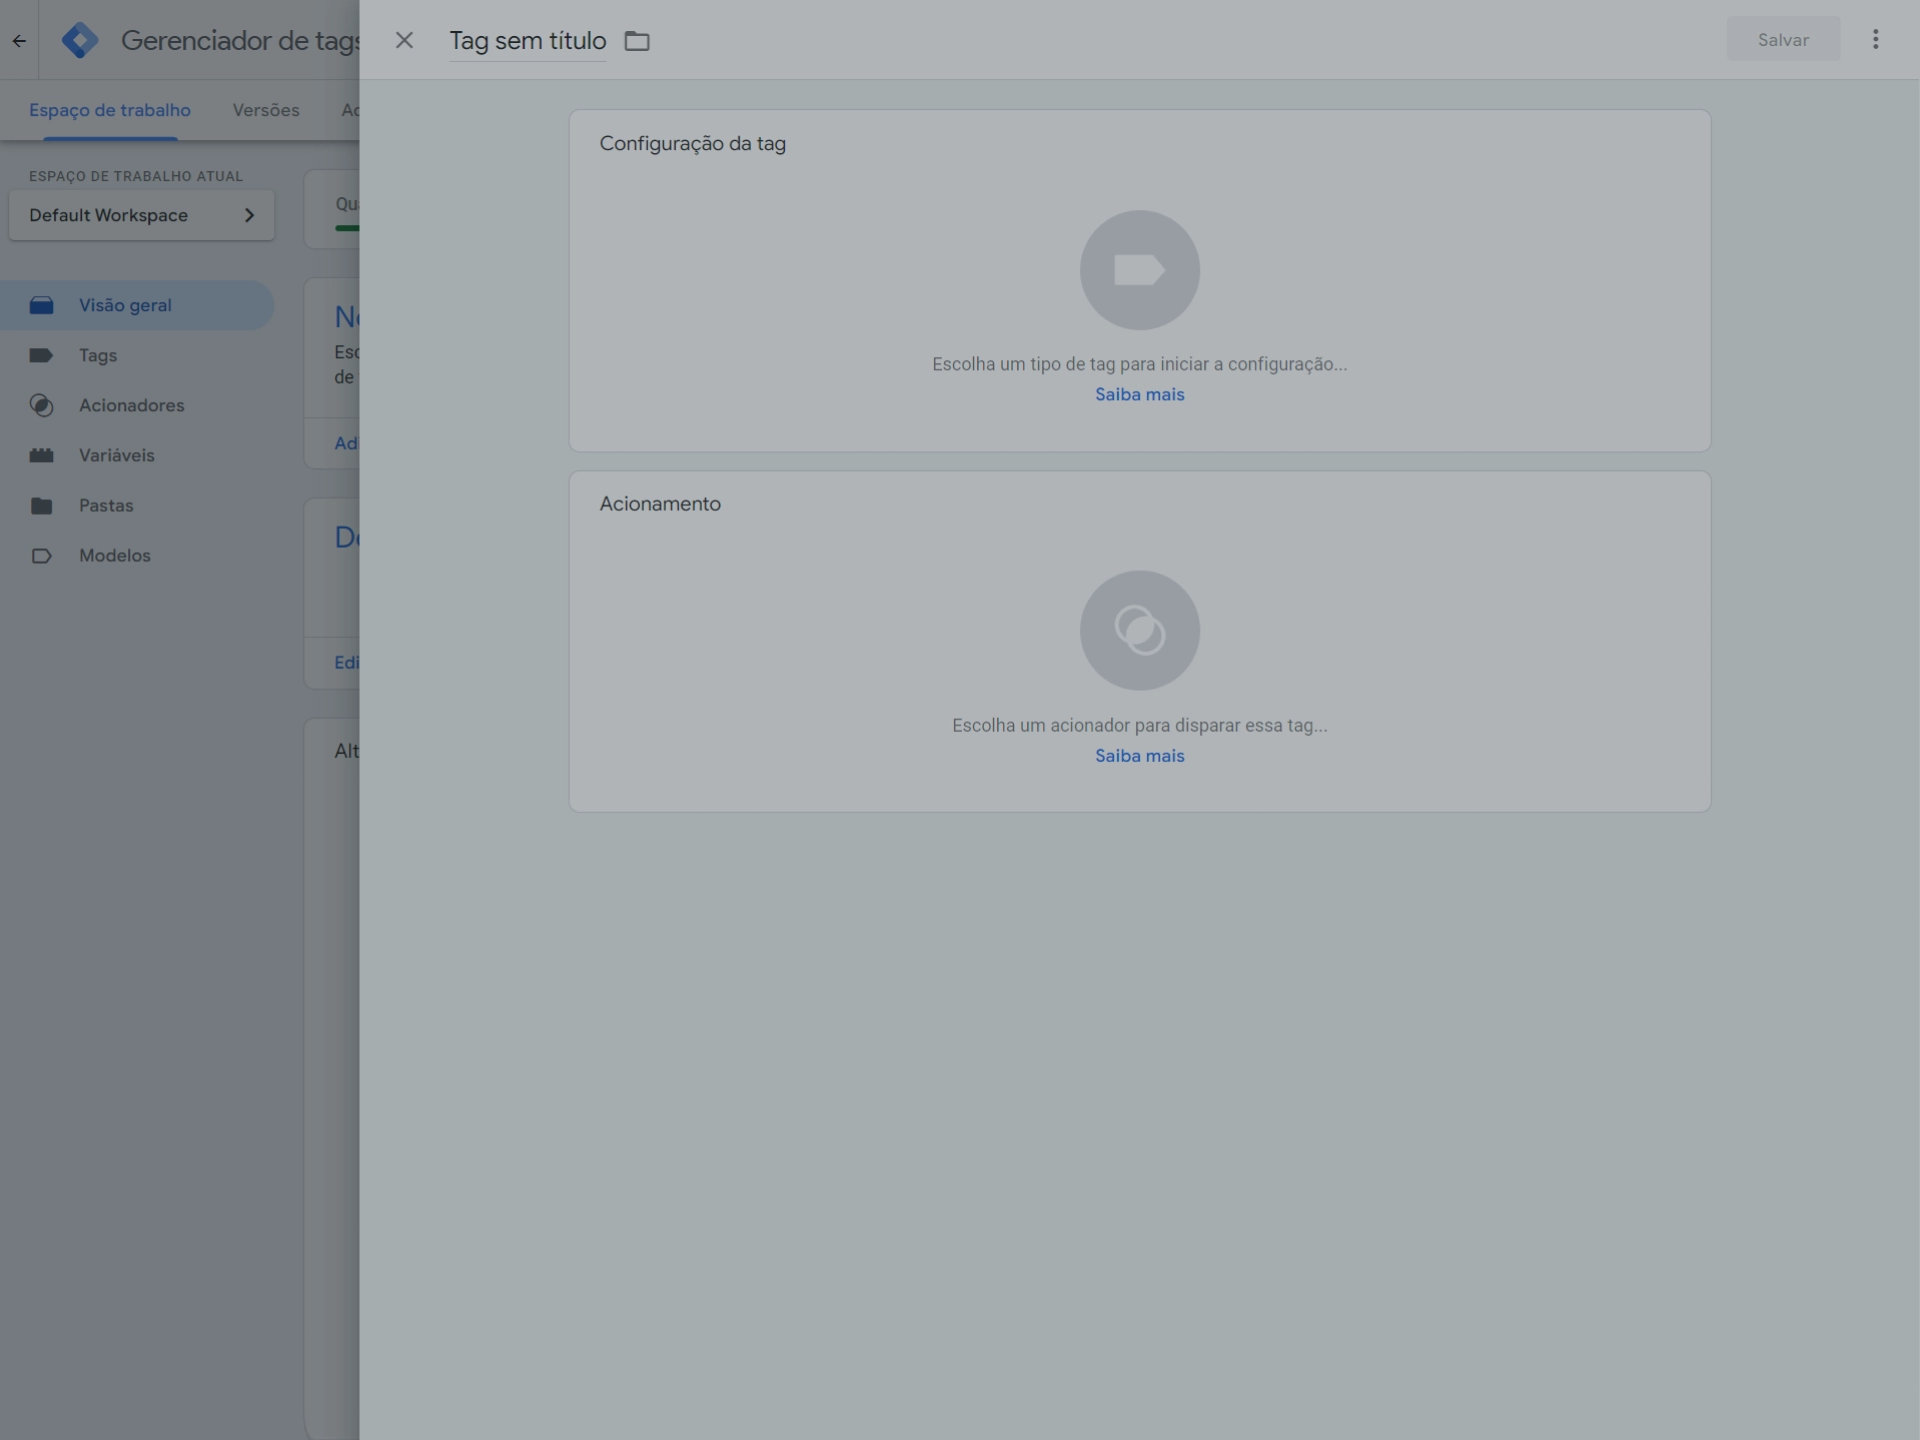
Task: Click the tag type icon circle
Action: point(1139,270)
